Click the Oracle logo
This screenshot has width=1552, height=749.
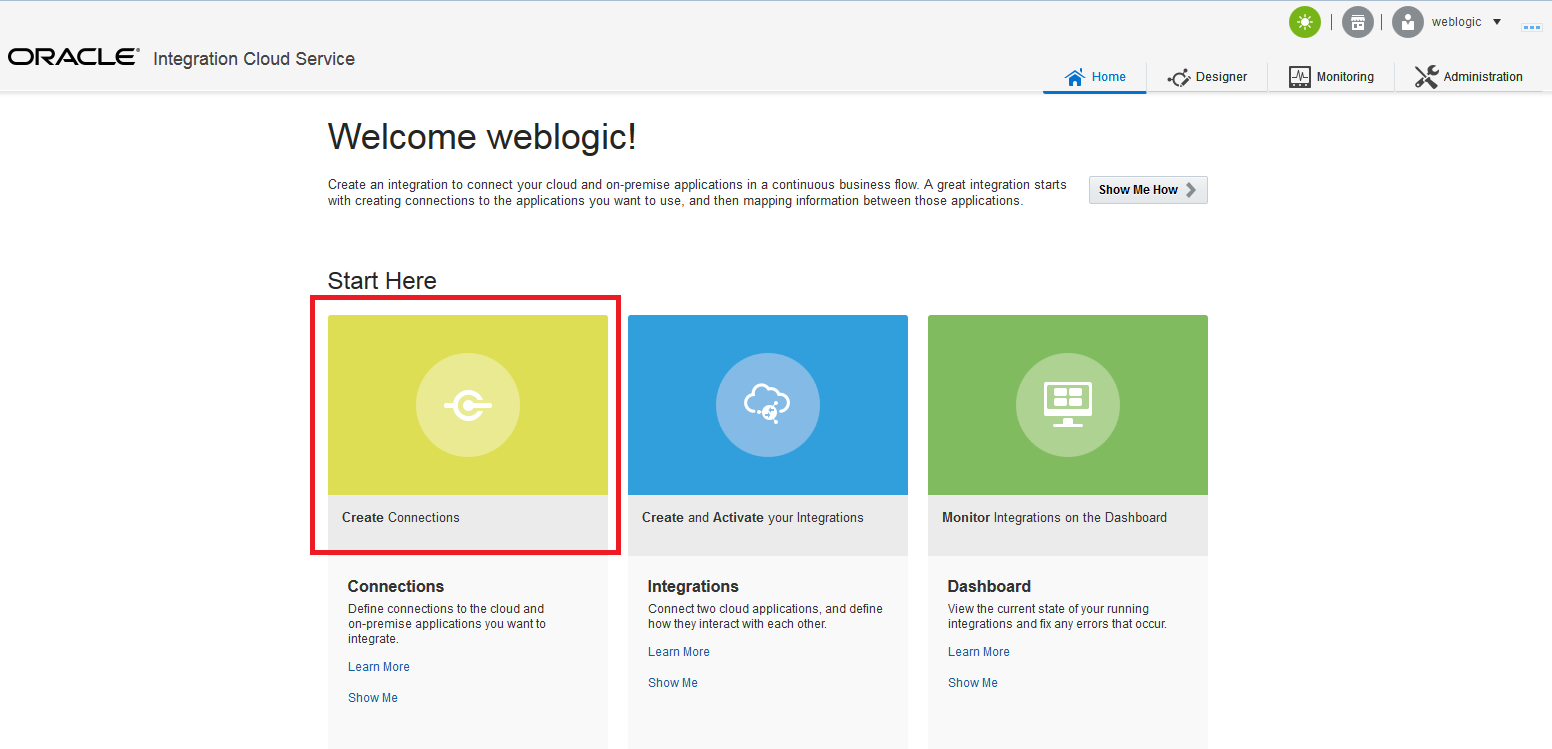73,58
